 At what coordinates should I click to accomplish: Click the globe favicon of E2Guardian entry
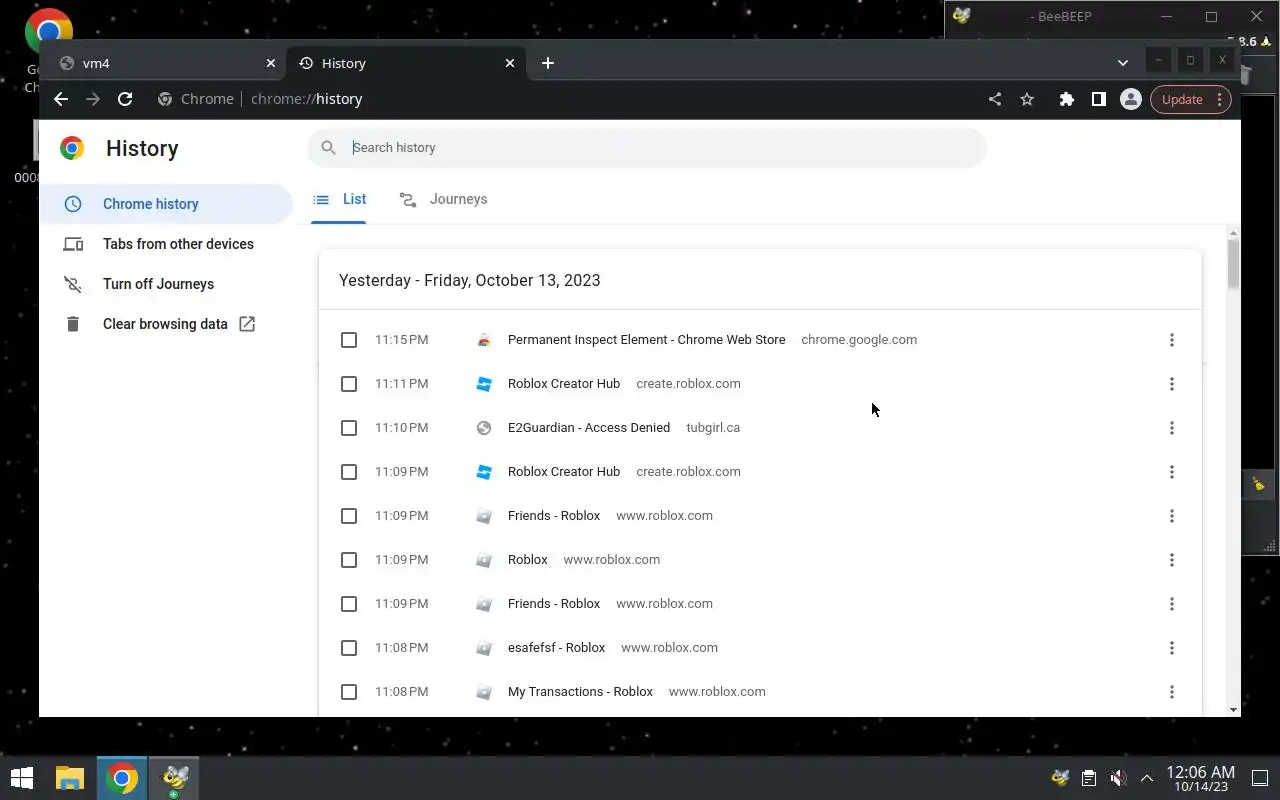(484, 428)
